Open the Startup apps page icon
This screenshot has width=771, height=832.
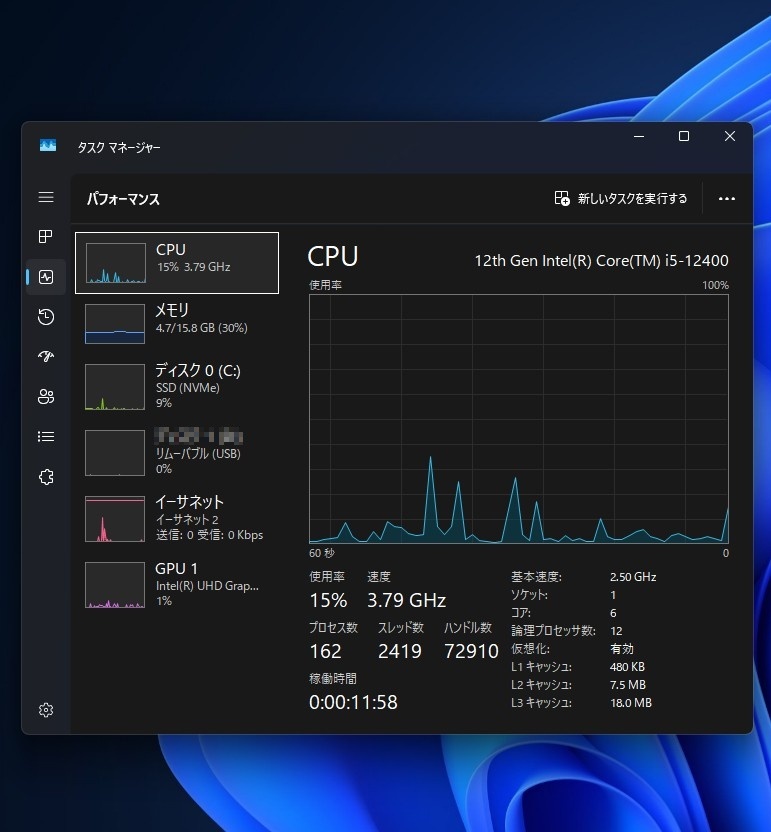(x=46, y=356)
